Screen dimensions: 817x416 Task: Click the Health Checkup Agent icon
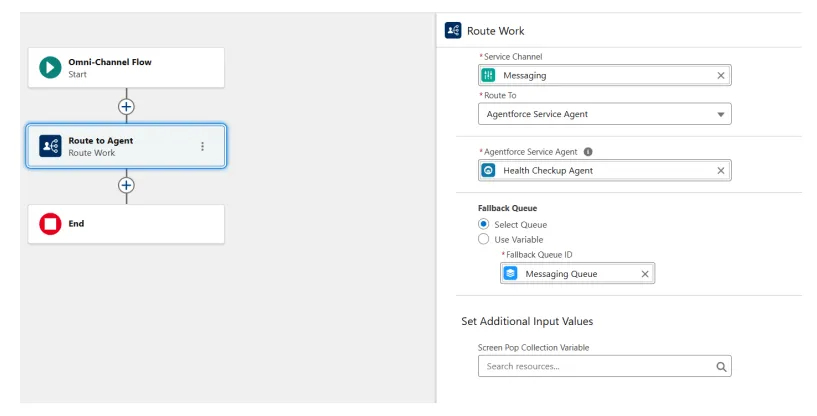(x=489, y=171)
